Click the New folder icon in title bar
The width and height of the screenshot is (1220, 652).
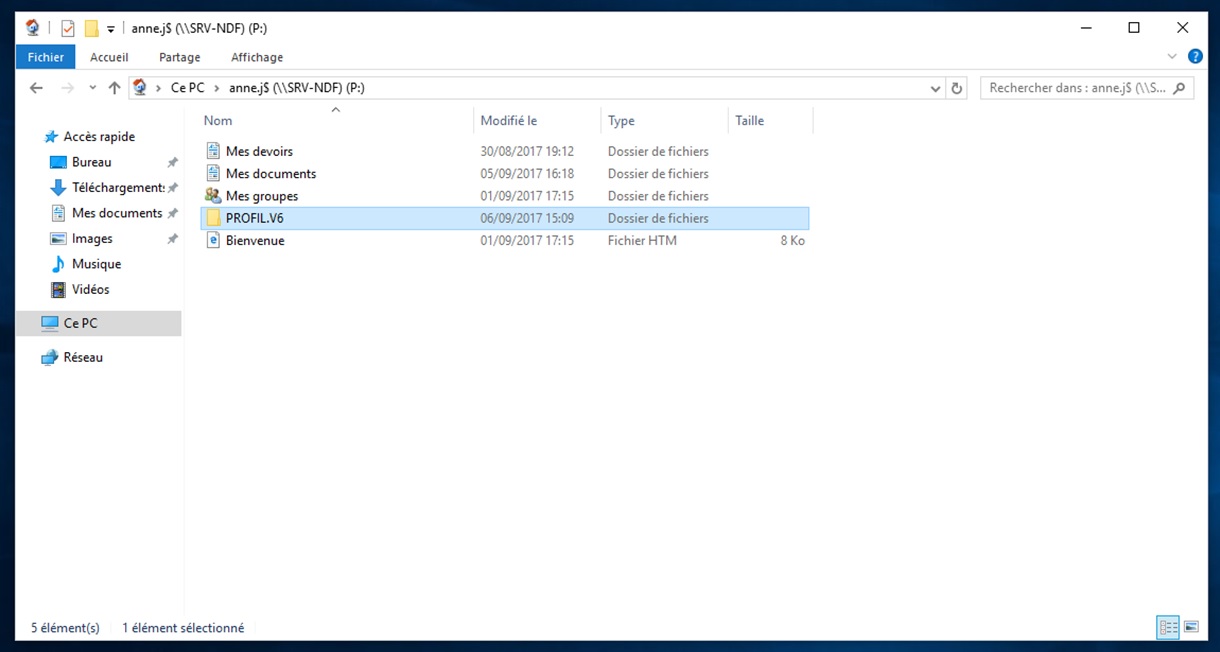point(91,28)
